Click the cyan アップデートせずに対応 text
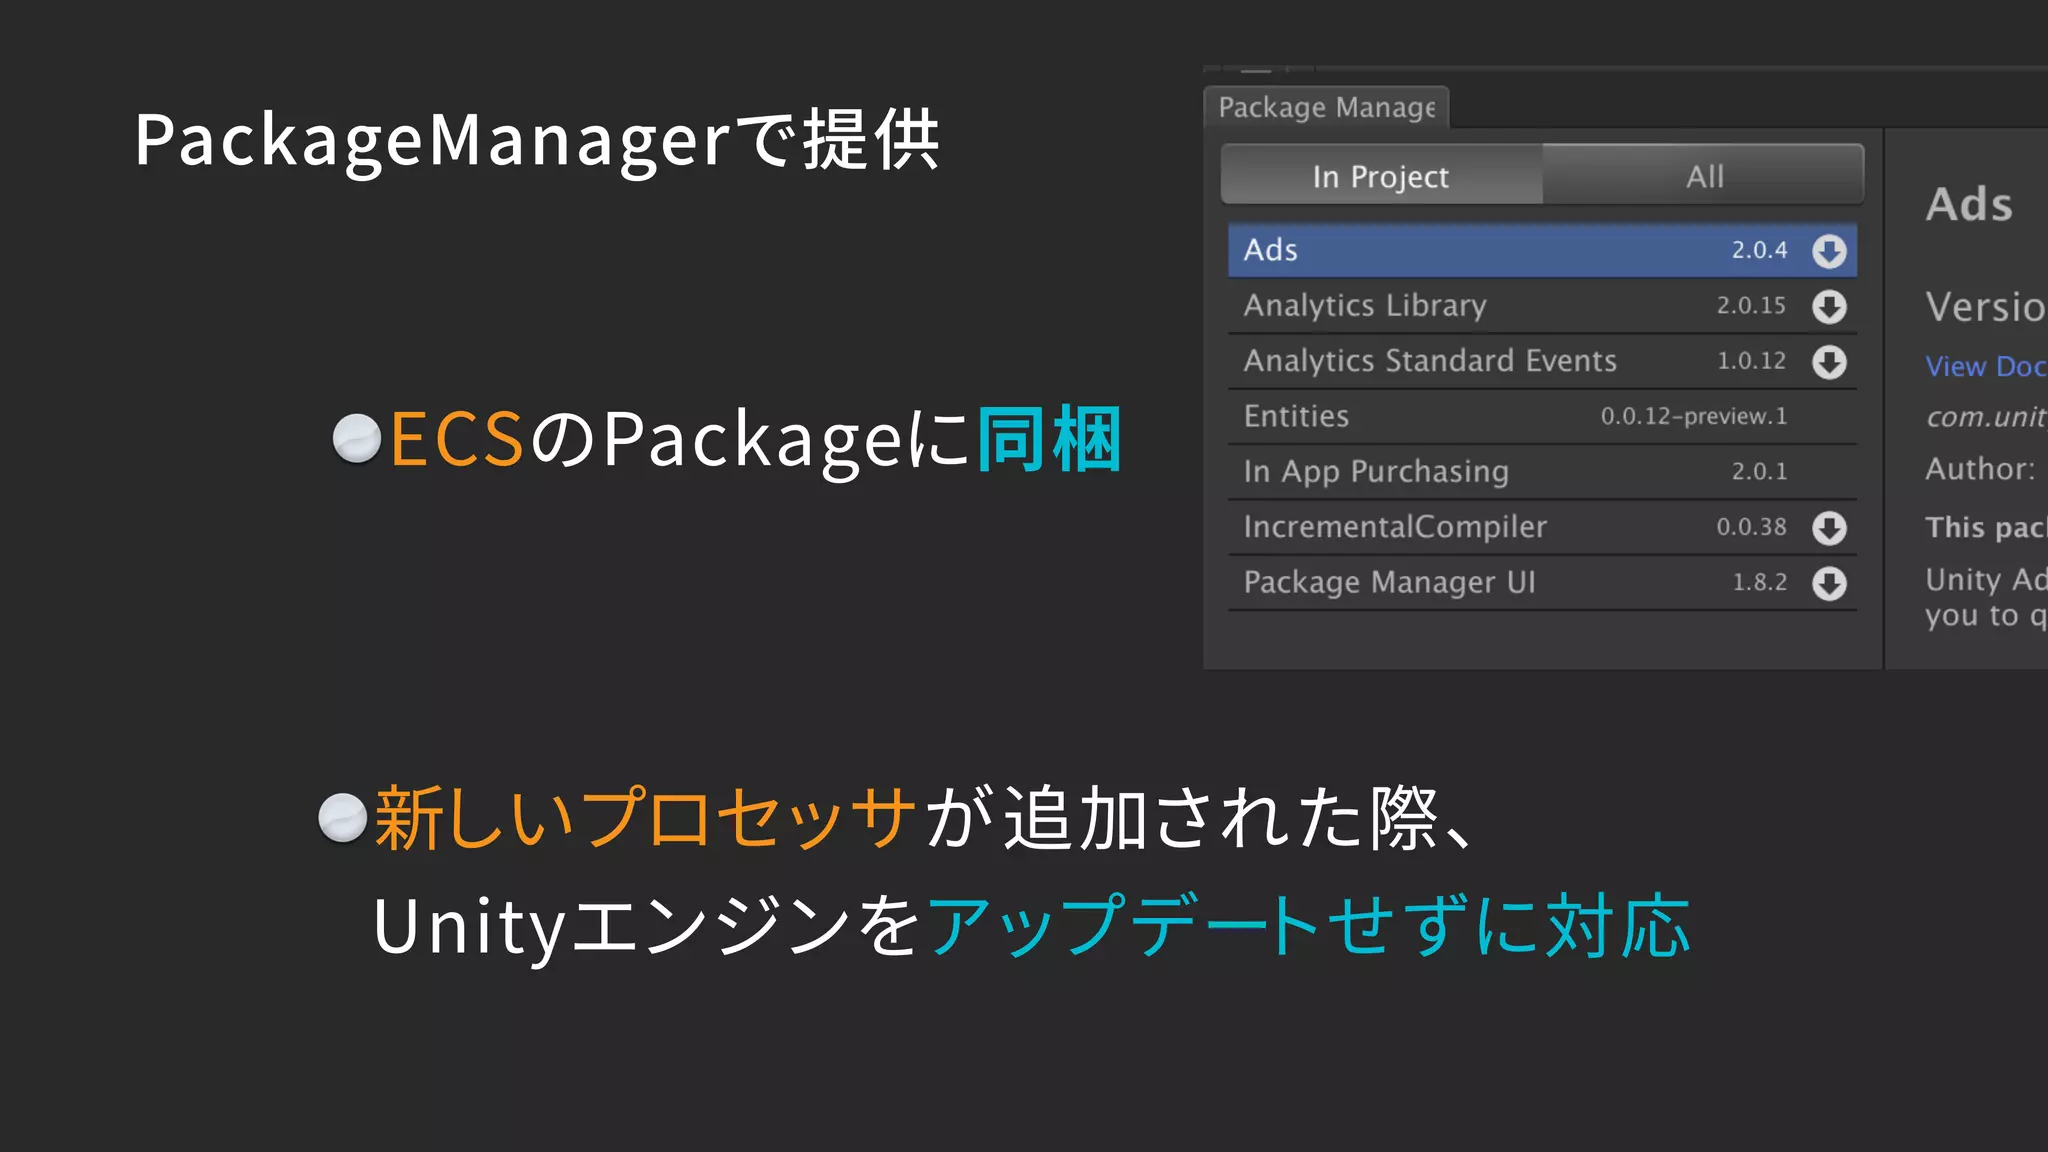Viewport: 2048px width, 1152px height. pos(1309,926)
